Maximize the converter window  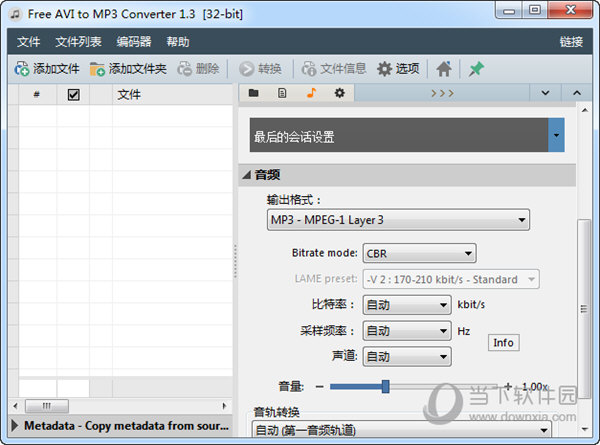(535, 10)
